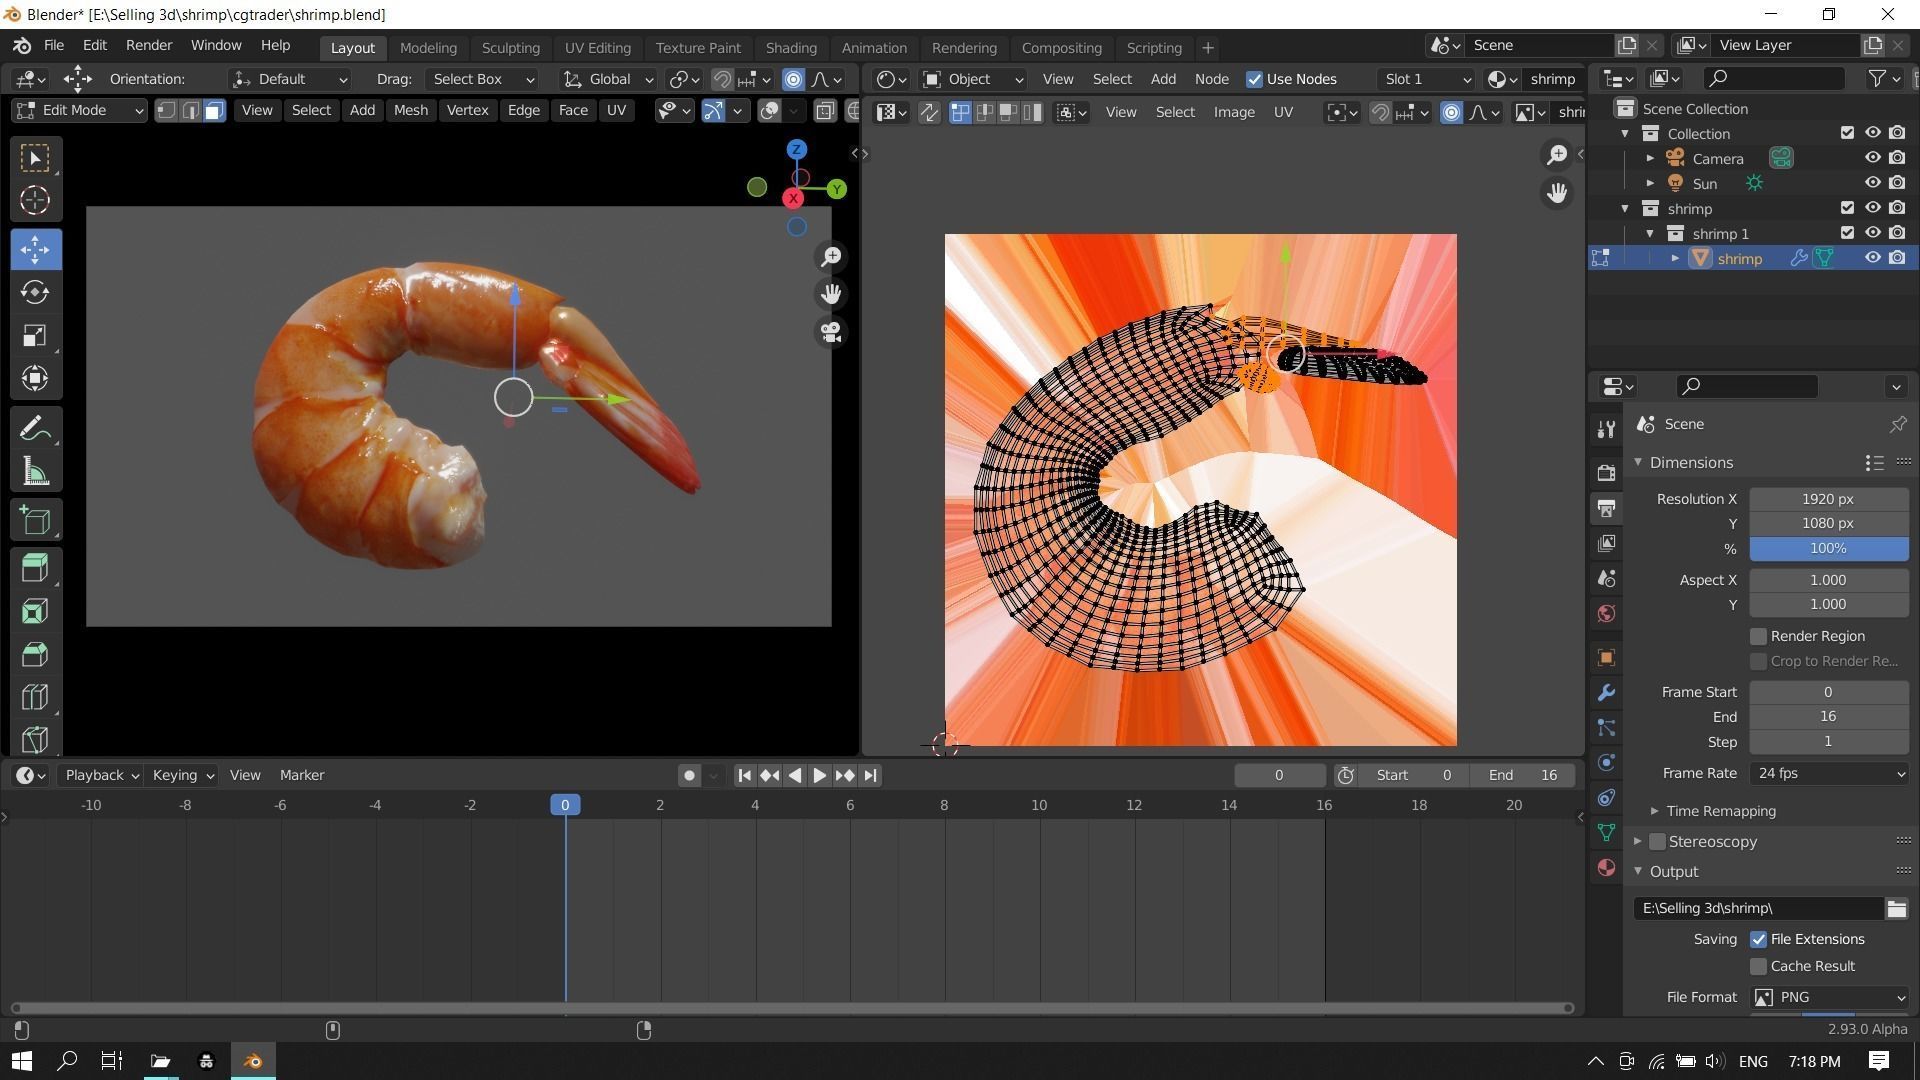Enable the Render Region checkbox

point(1758,636)
